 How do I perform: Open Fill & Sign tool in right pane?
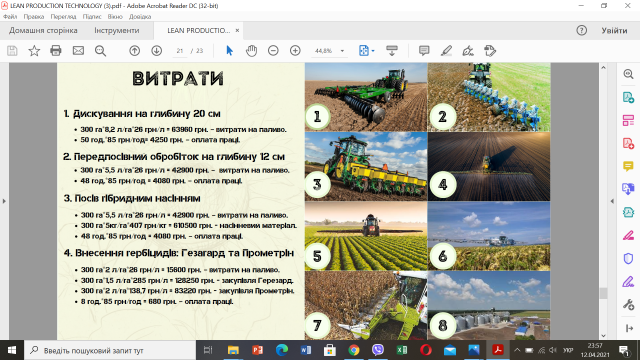(628, 282)
